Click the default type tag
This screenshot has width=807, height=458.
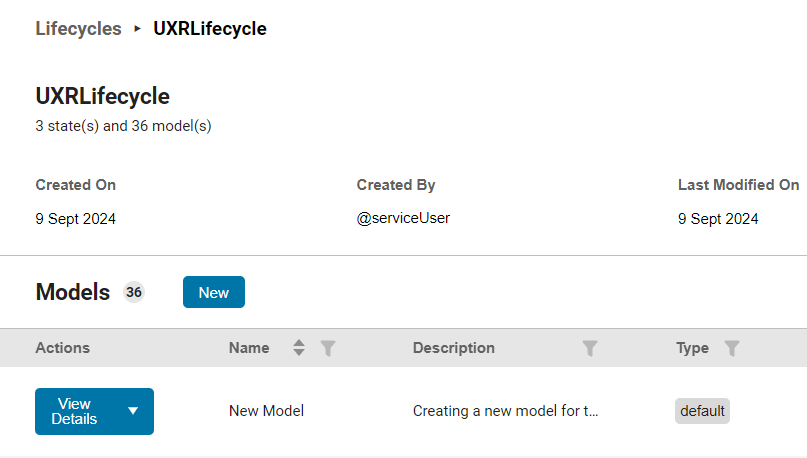coord(702,411)
